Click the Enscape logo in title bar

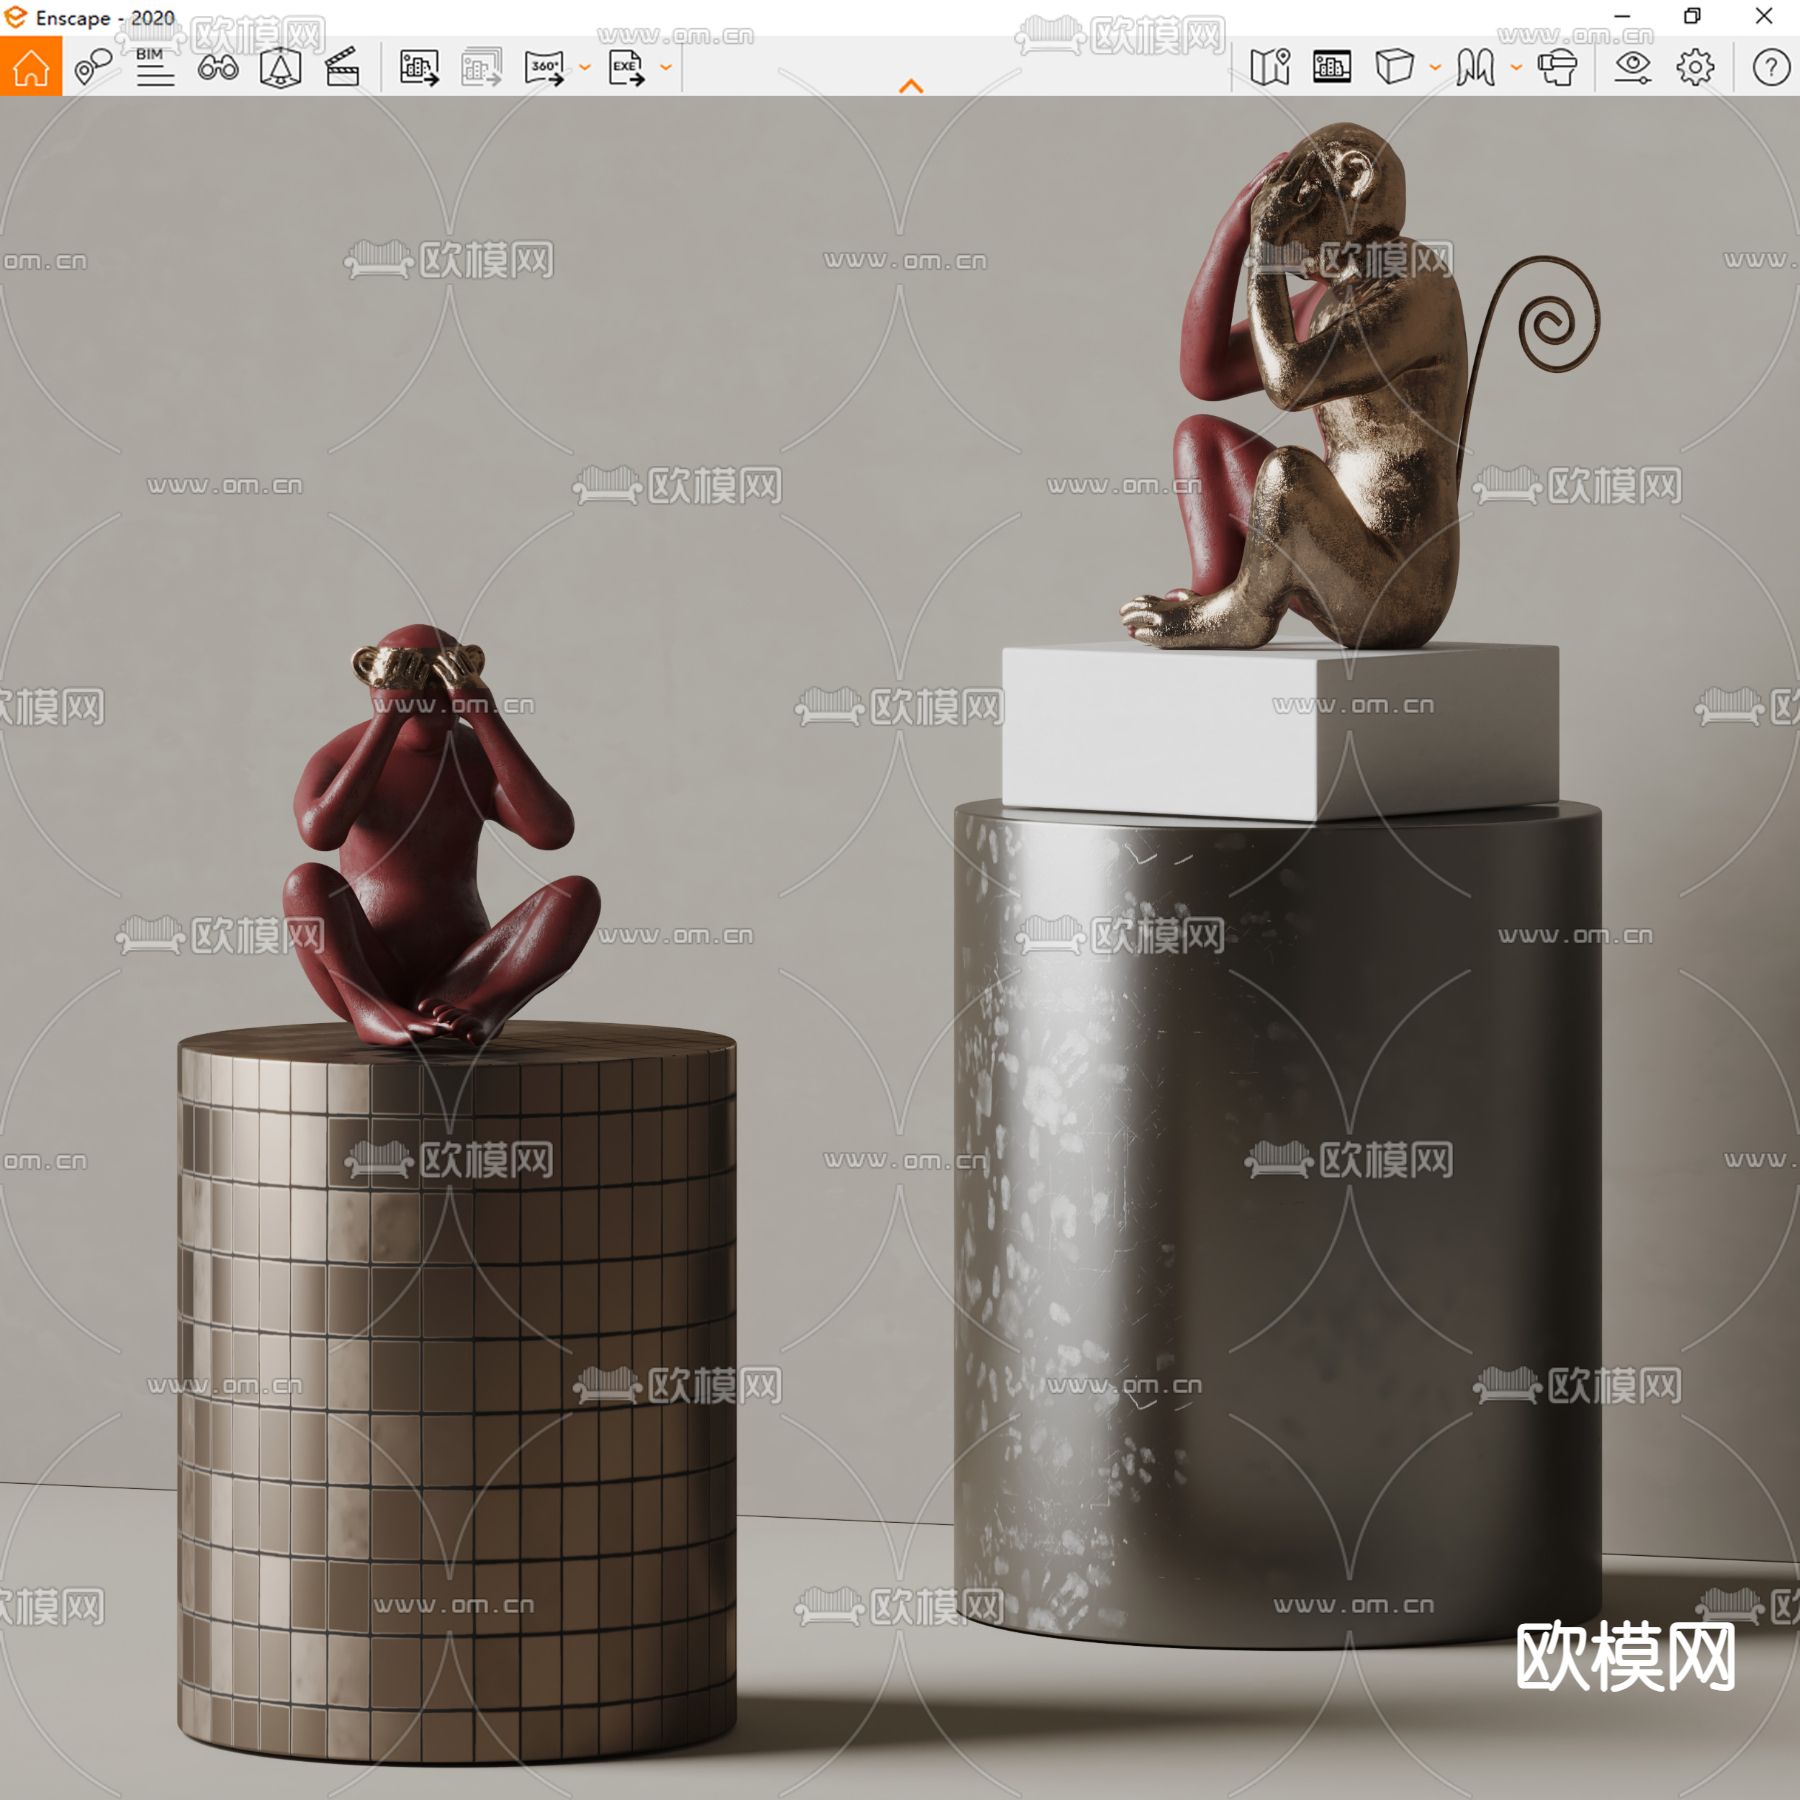[x=16, y=17]
